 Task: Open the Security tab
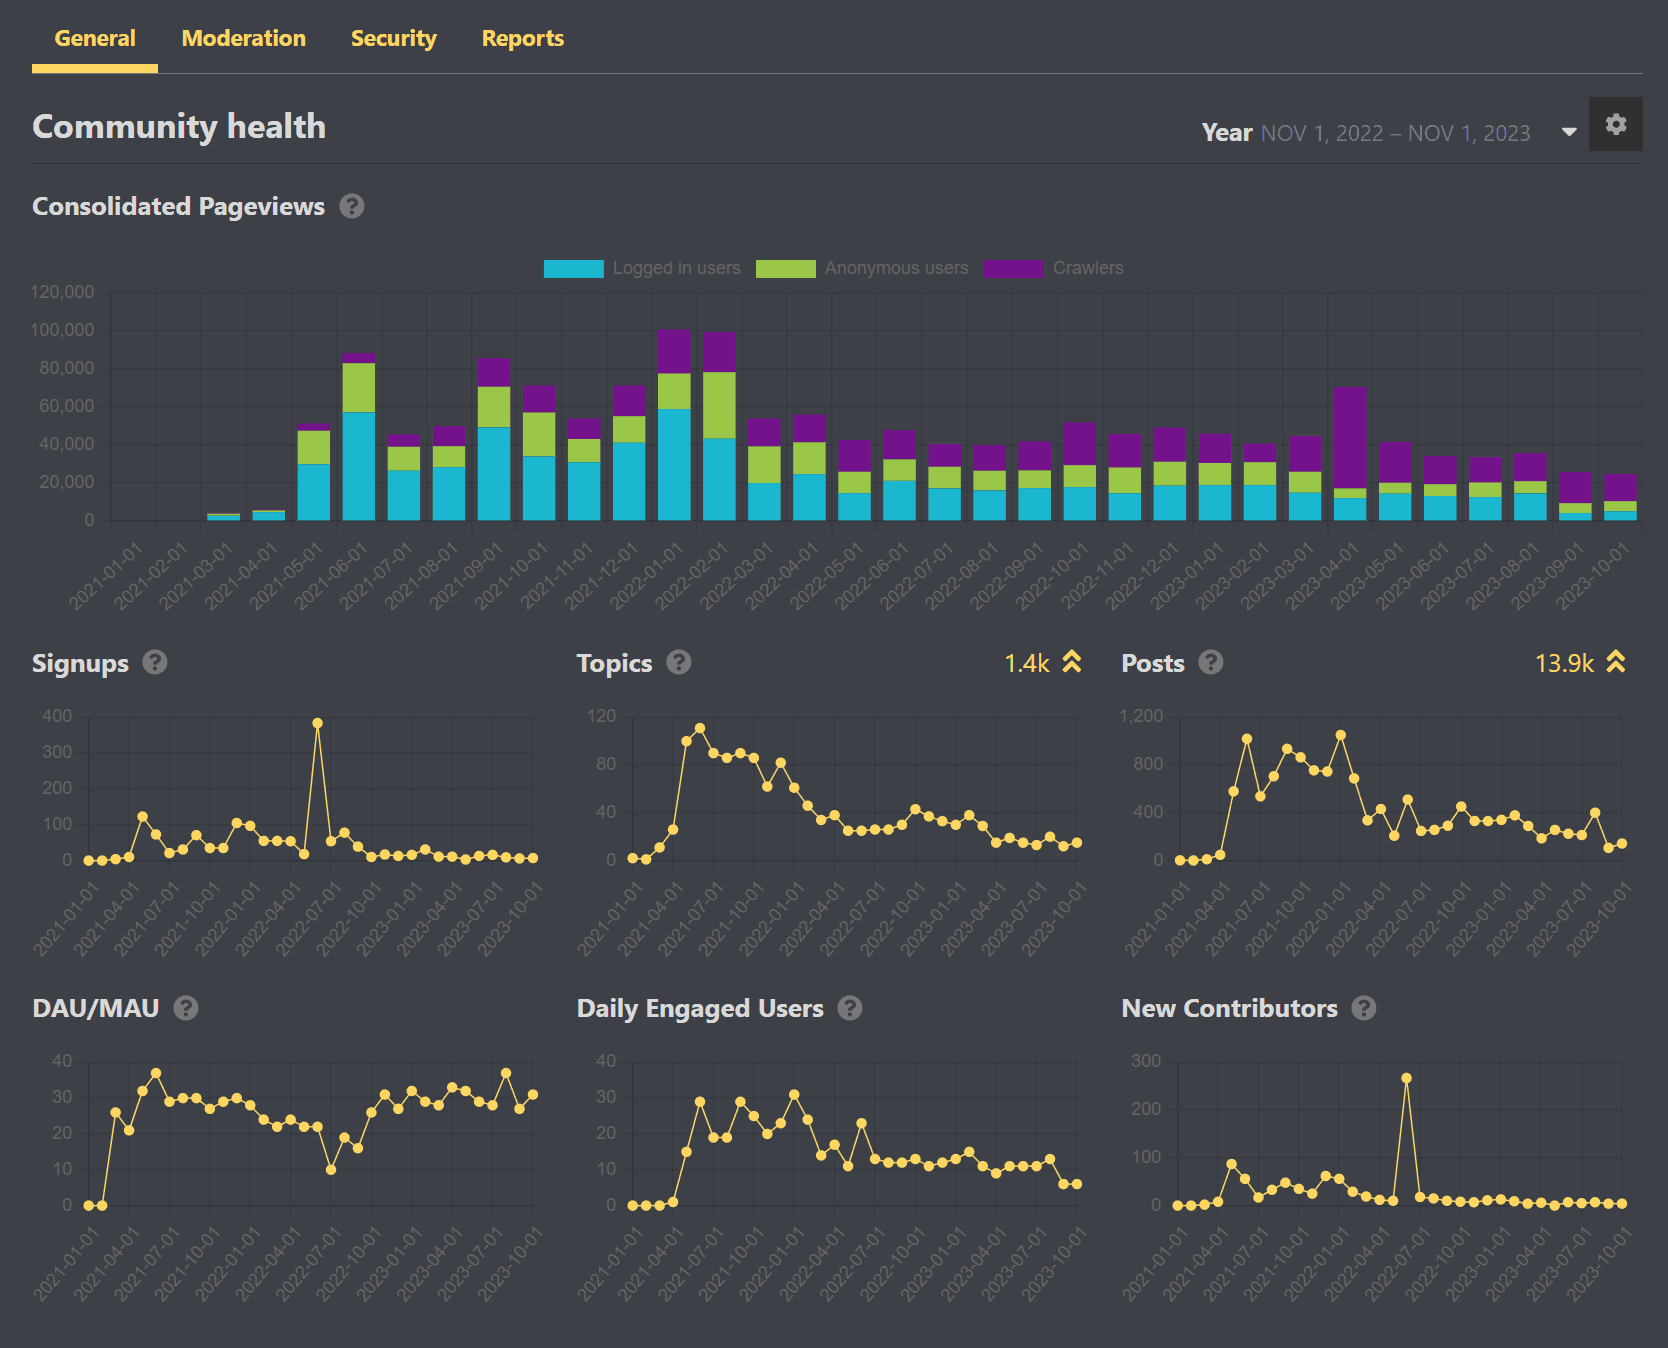point(393,38)
